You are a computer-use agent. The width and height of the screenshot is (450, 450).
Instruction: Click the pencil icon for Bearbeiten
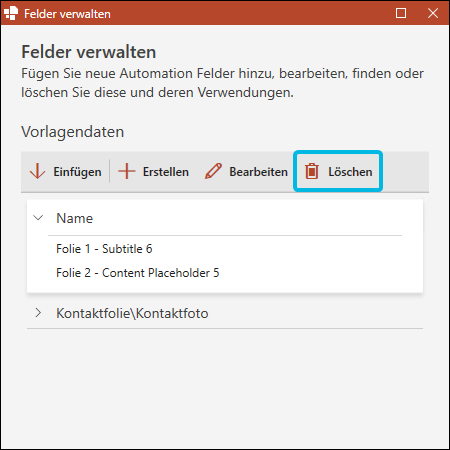[213, 171]
